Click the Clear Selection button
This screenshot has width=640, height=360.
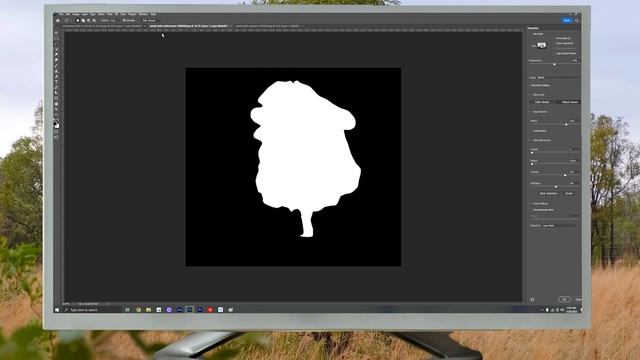click(x=549, y=193)
